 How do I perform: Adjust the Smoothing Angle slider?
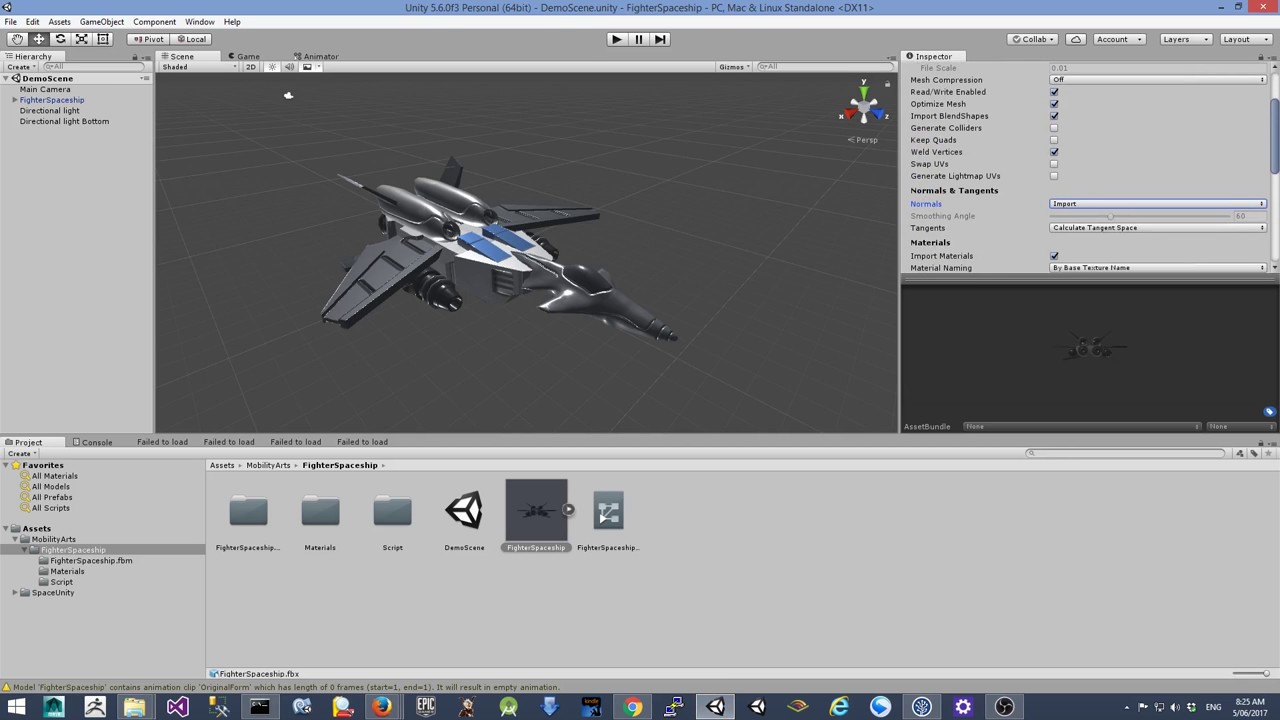click(1140, 216)
